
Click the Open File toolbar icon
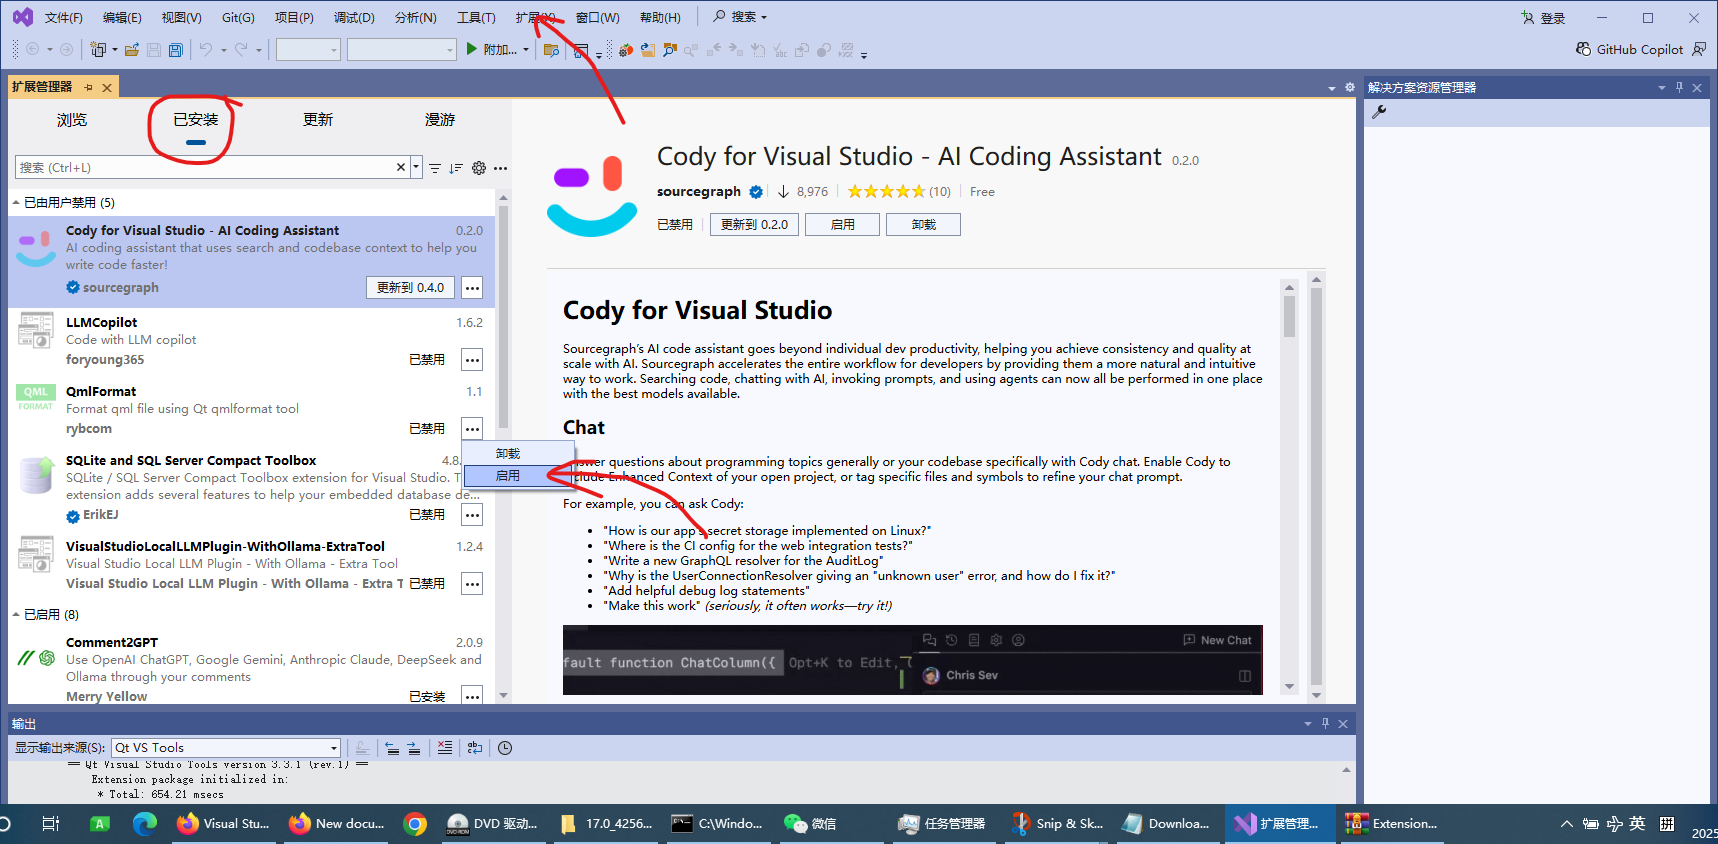click(x=131, y=49)
